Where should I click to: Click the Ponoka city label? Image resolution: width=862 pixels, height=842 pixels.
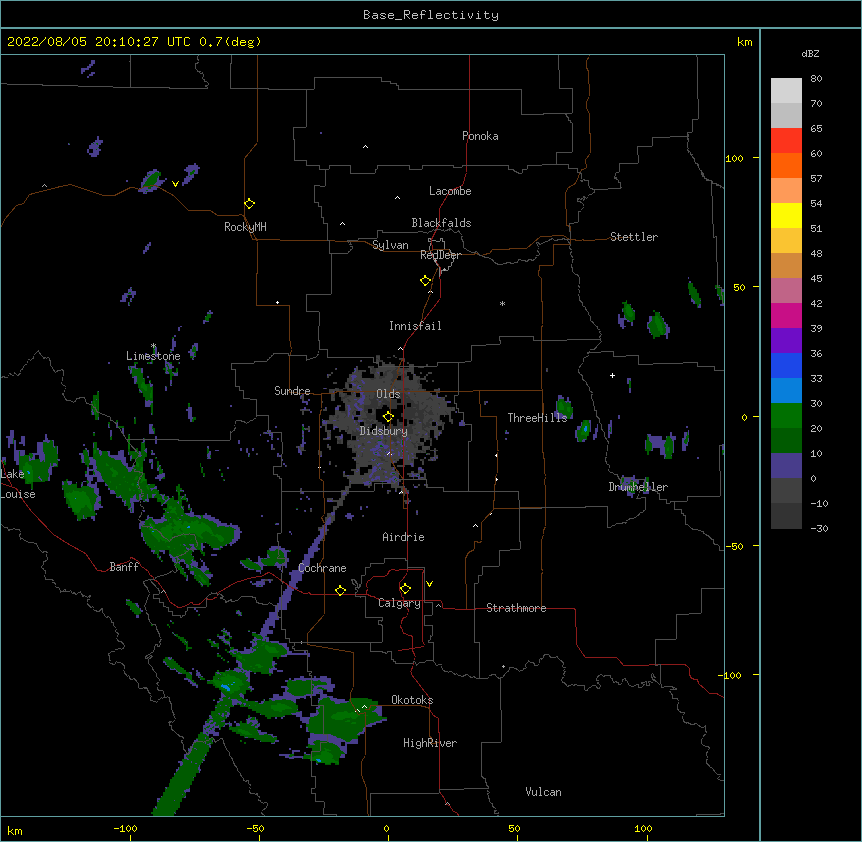coord(480,136)
